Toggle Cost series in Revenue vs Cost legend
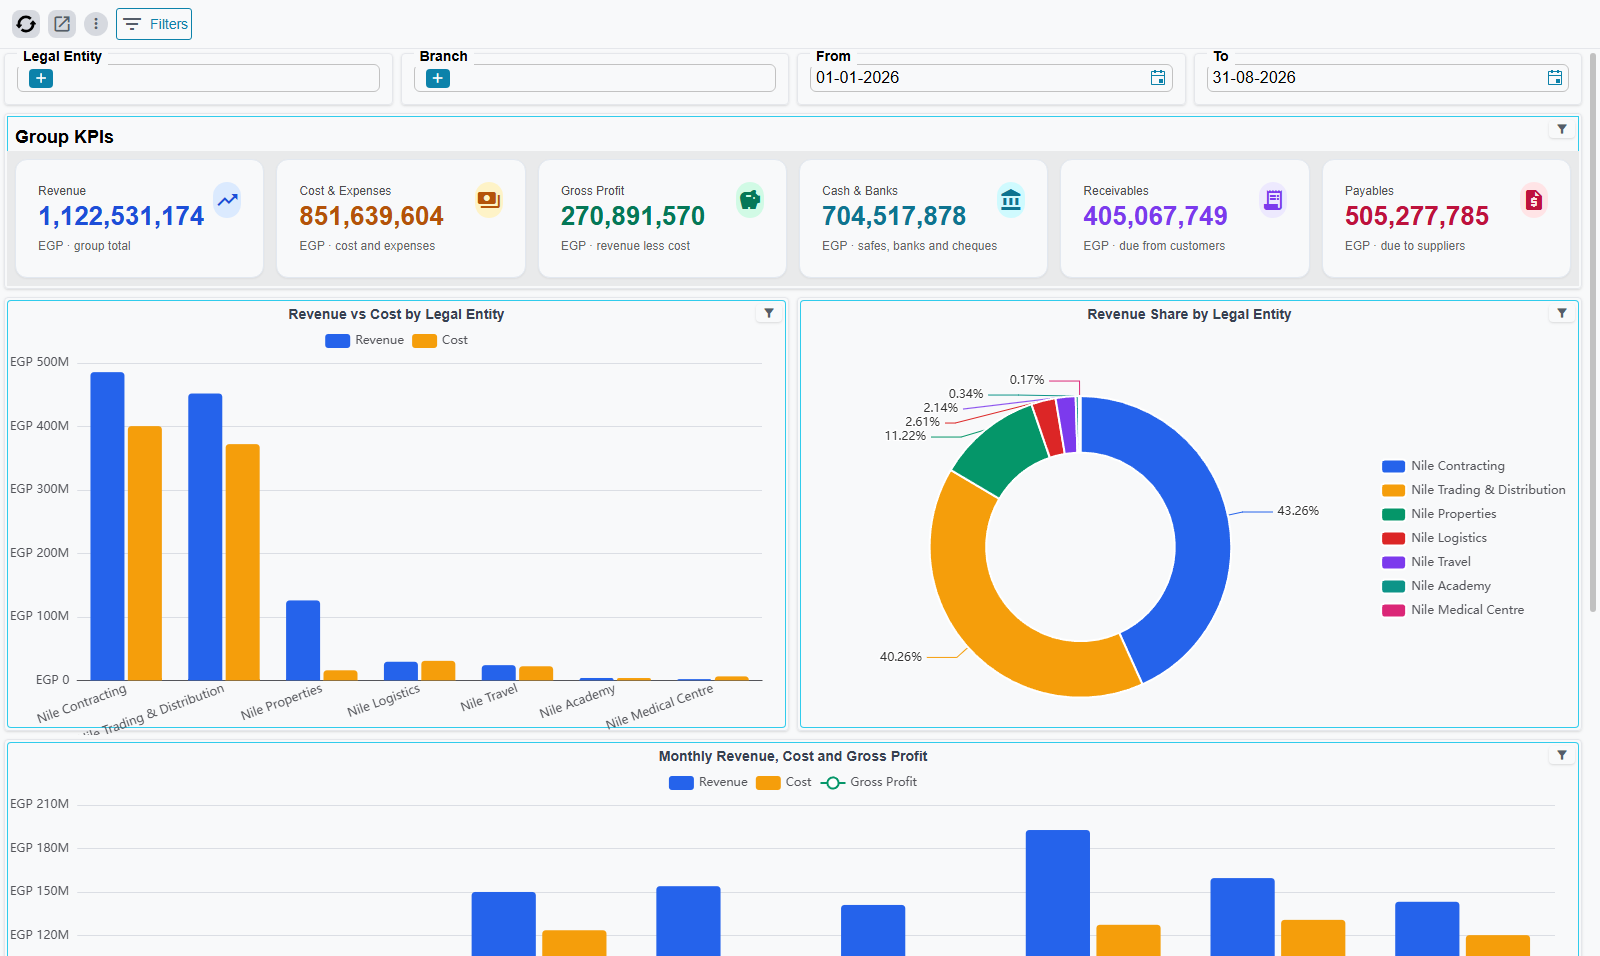Screen dimensions: 1600x956 pyautogui.click(x=440, y=340)
